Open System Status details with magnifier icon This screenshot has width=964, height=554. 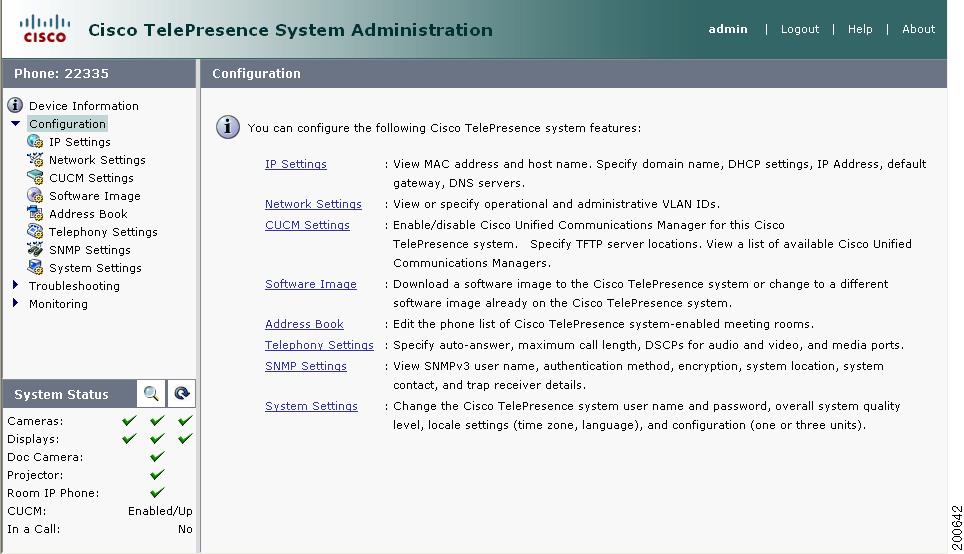coord(151,394)
